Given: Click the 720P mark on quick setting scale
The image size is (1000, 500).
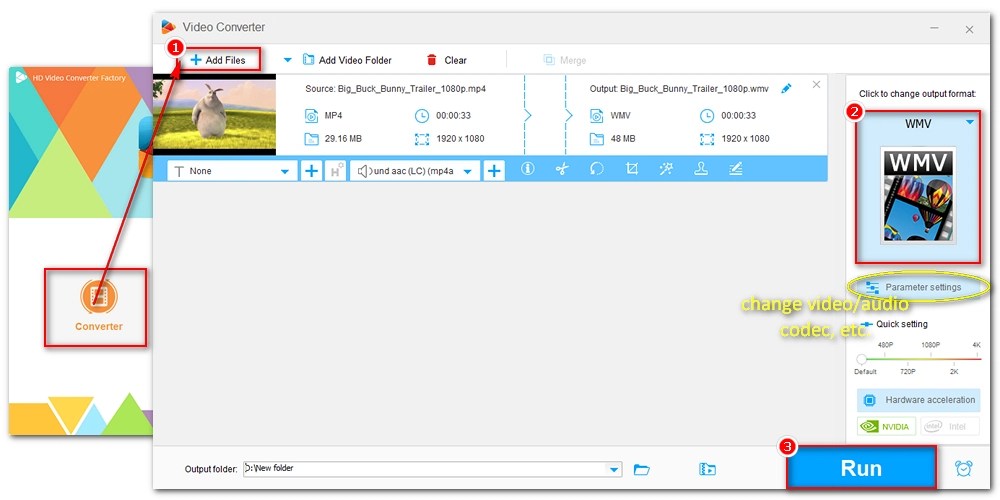Looking at the screenshot, I should pyautogui.click(x=908, y=371).
